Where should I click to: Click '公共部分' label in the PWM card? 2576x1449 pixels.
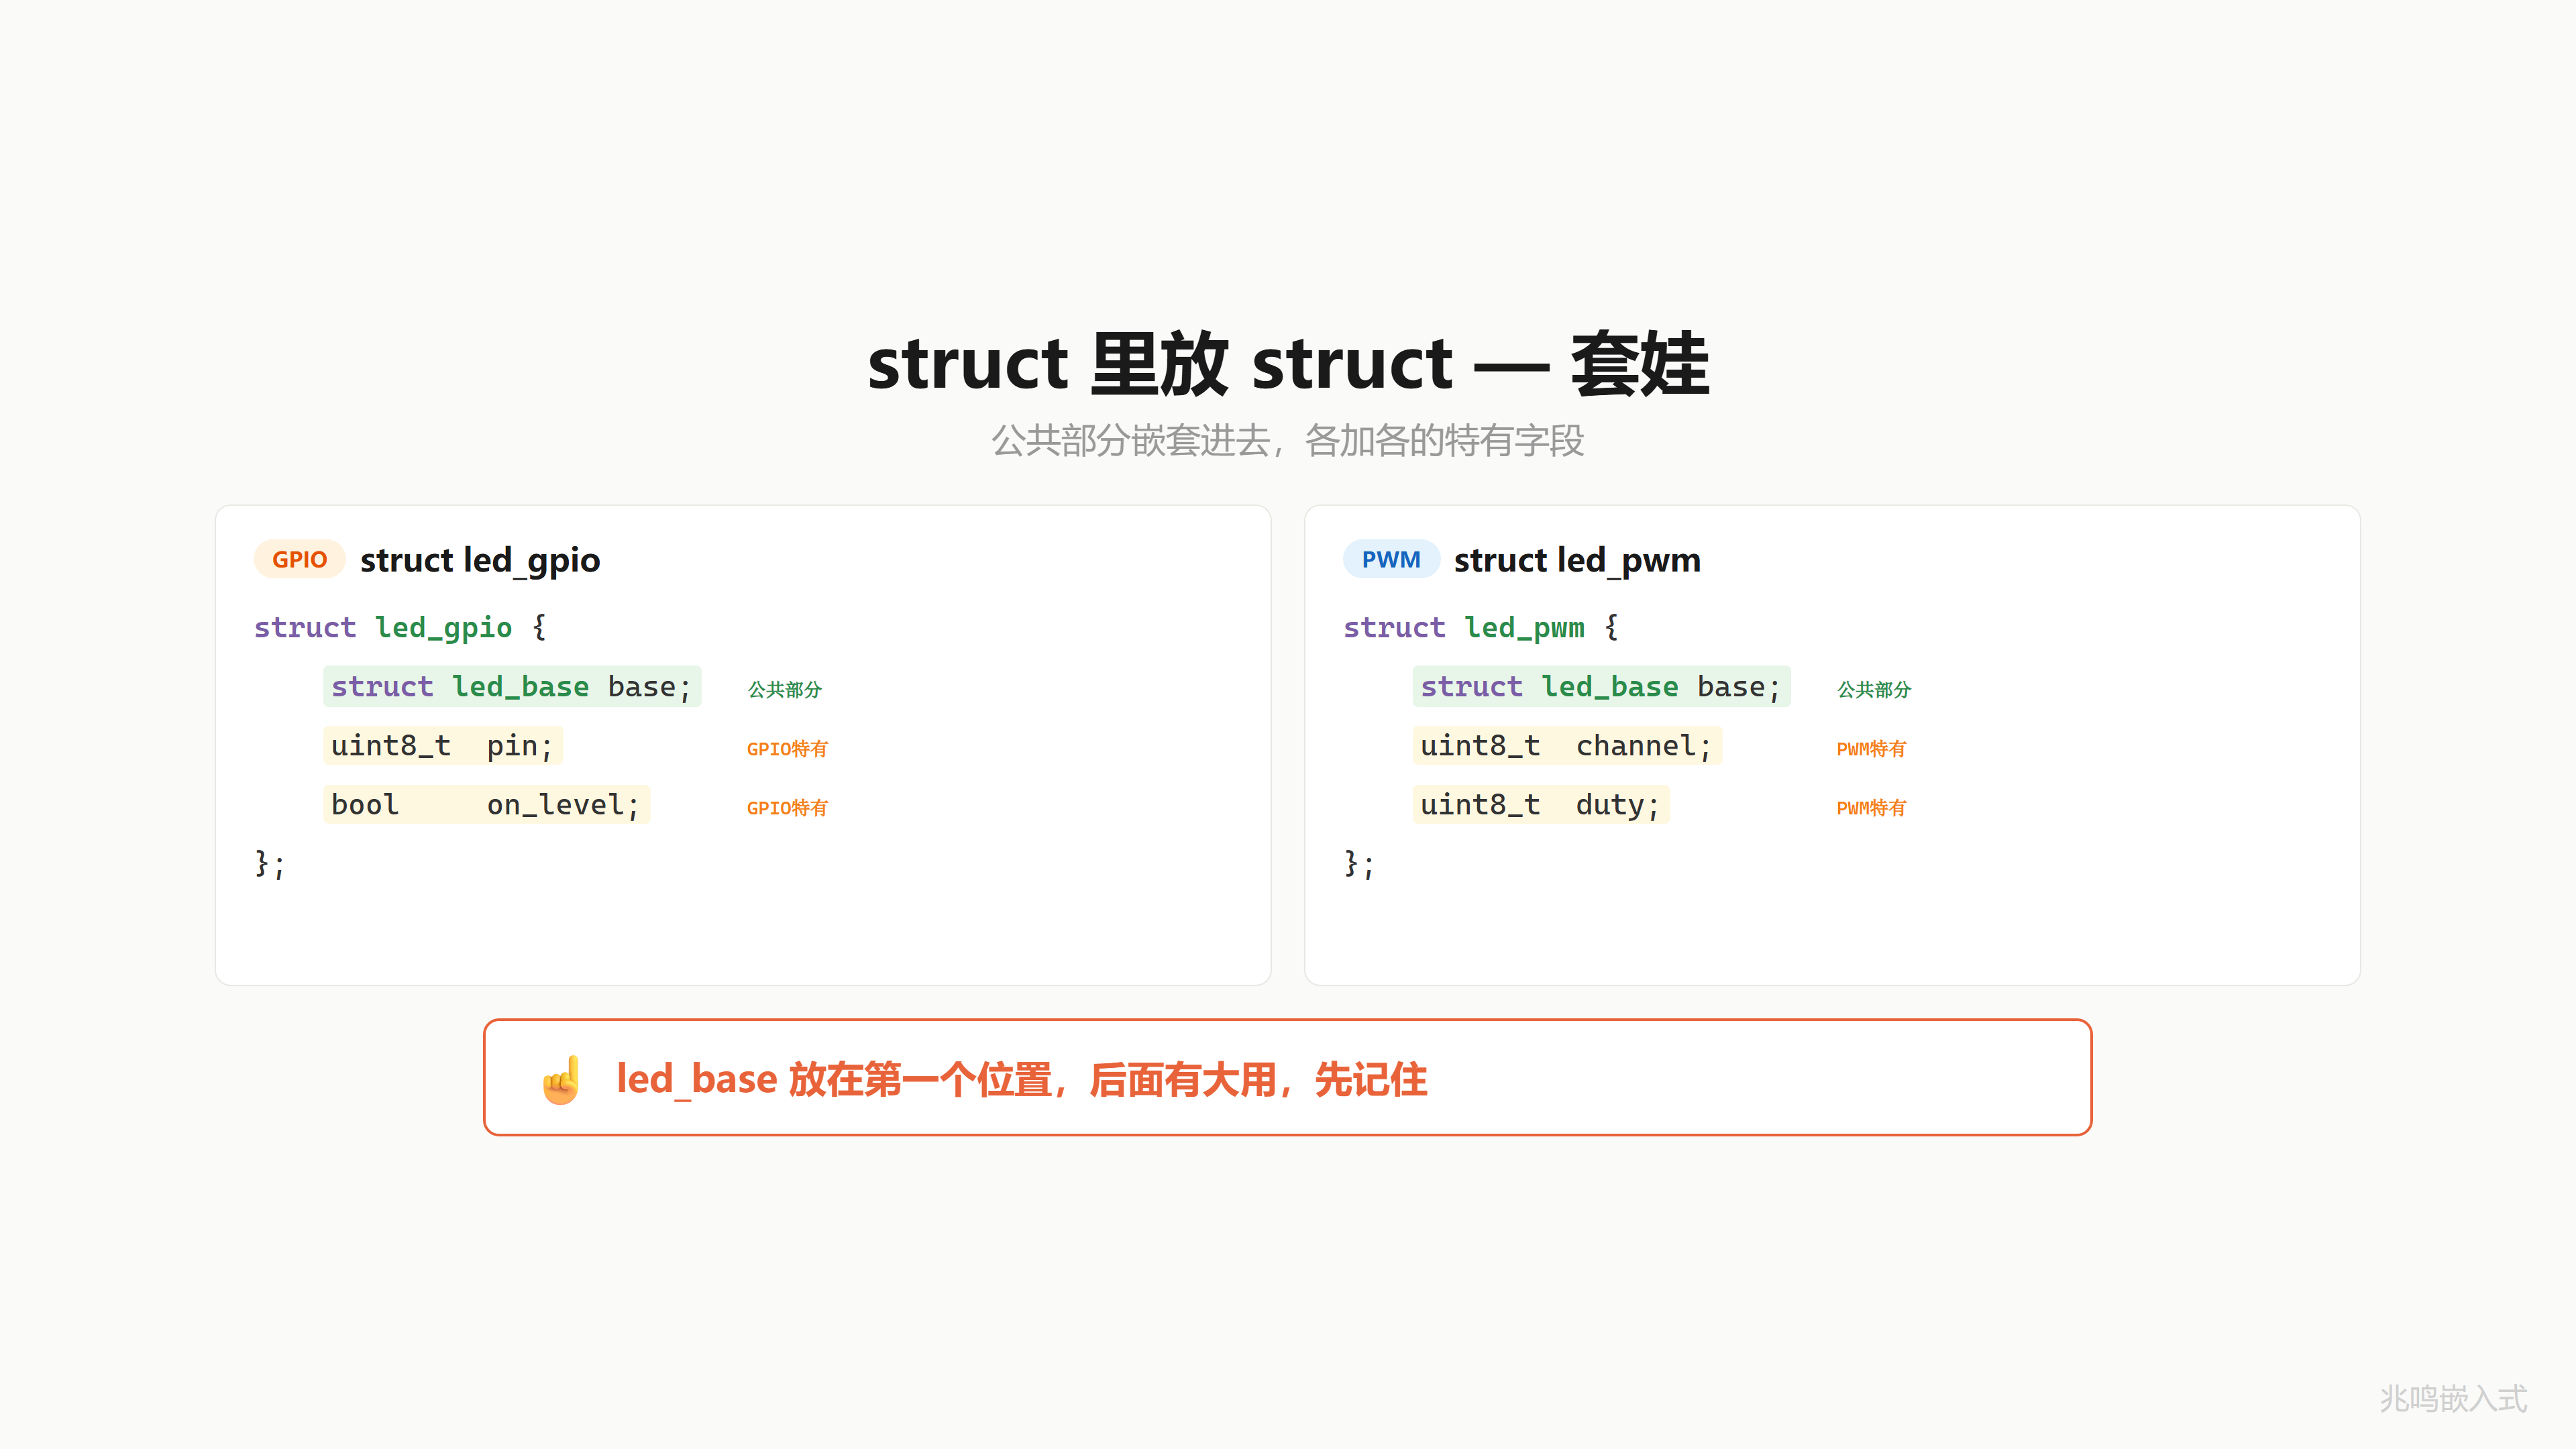click(x=1874, y=689)
